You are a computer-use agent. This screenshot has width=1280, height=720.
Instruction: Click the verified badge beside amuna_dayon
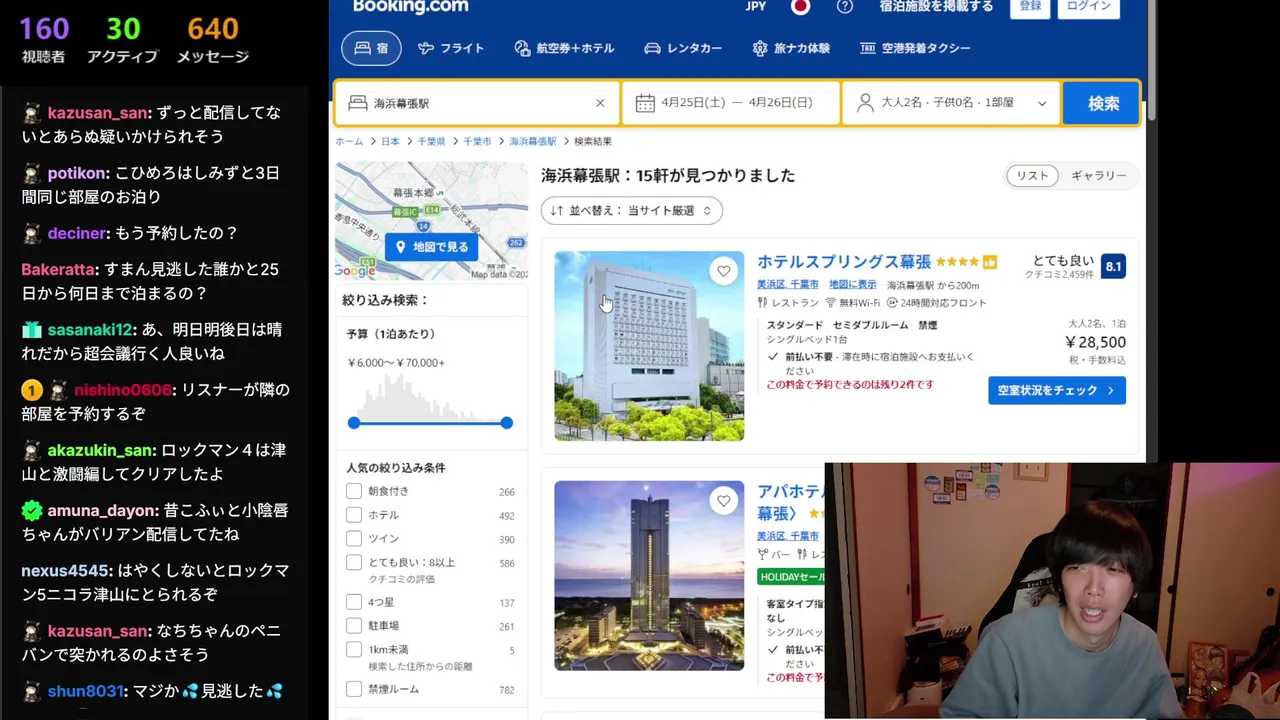pos(32,511)
